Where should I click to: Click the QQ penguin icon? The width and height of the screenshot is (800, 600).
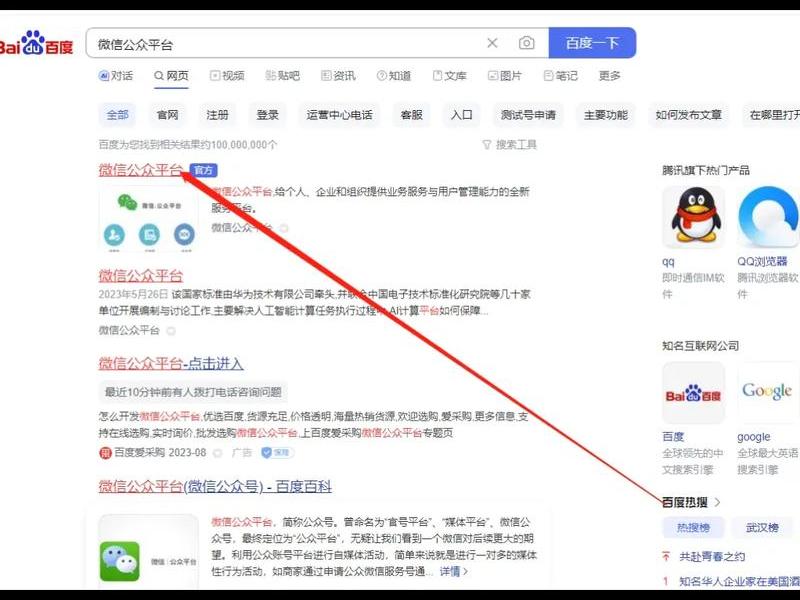(693, 217)
